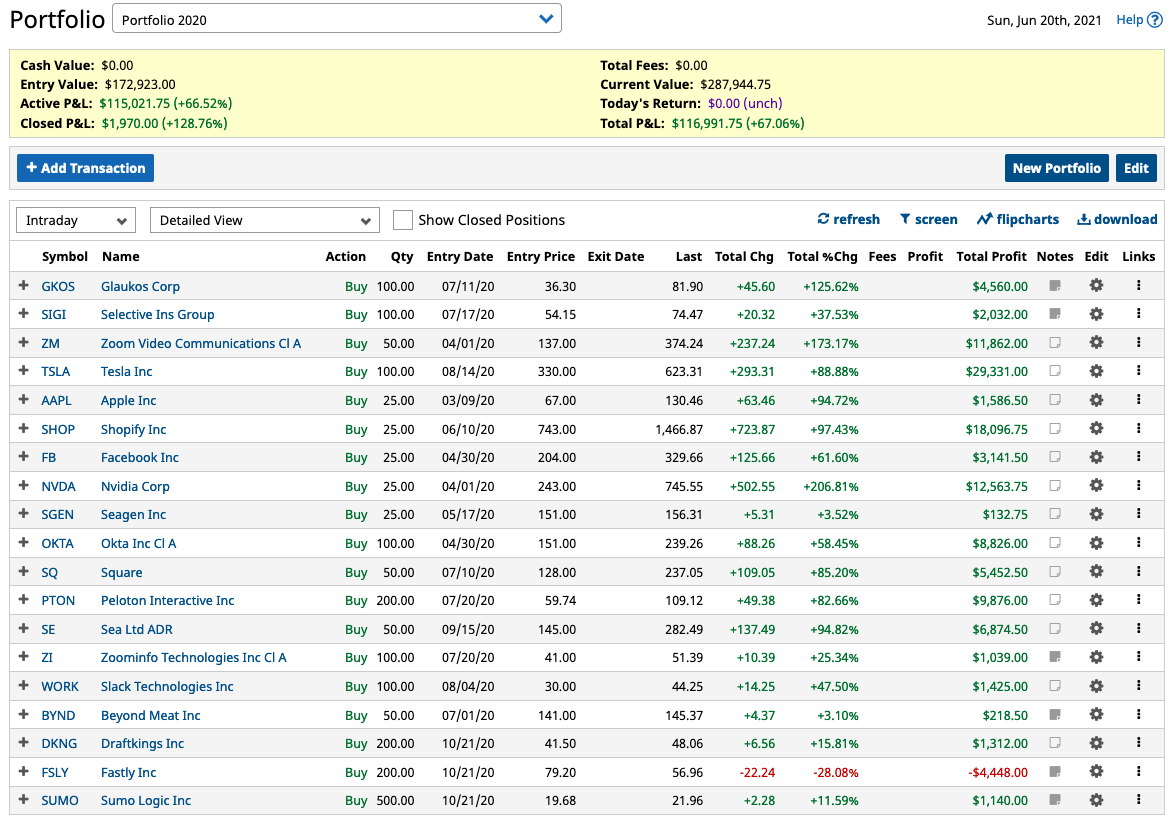Viewport: 1172px width, 821px height.
Task: Select the -$4,448.00 total profit cell
Action: coord(998,772)
